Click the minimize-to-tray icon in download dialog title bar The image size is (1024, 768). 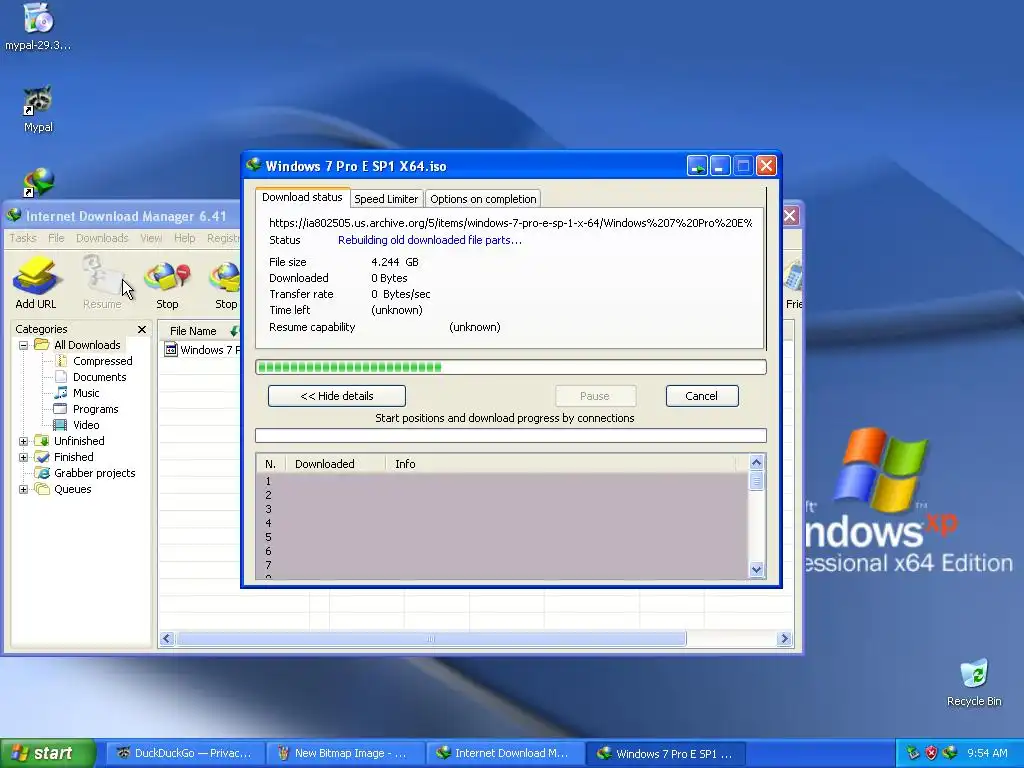click(697, 166)
